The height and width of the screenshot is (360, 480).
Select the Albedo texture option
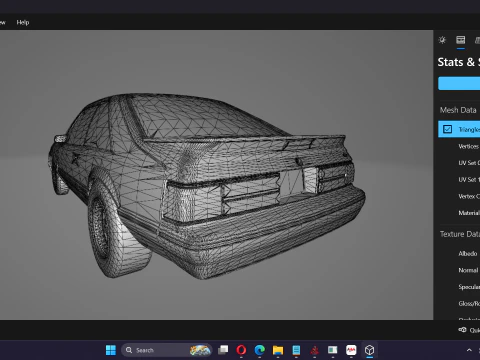468,254
